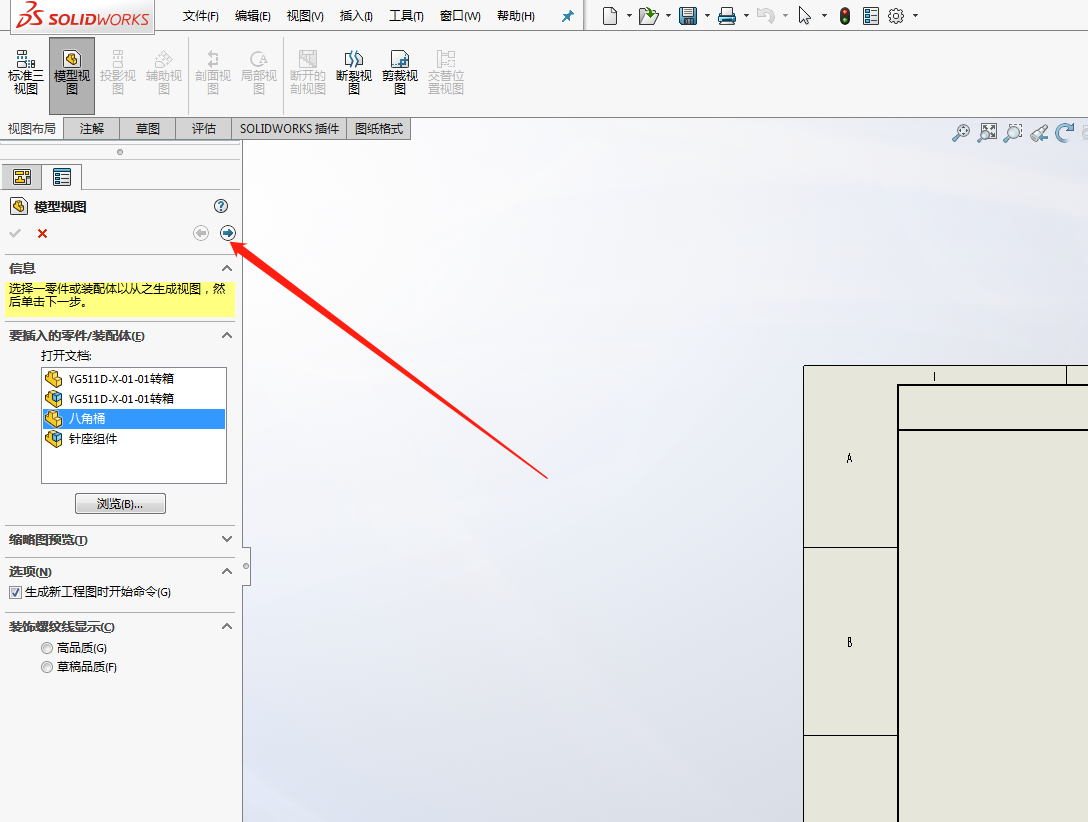Collapse the 选项(N) section
This screenshot has height=822, width=1088.
227,572
